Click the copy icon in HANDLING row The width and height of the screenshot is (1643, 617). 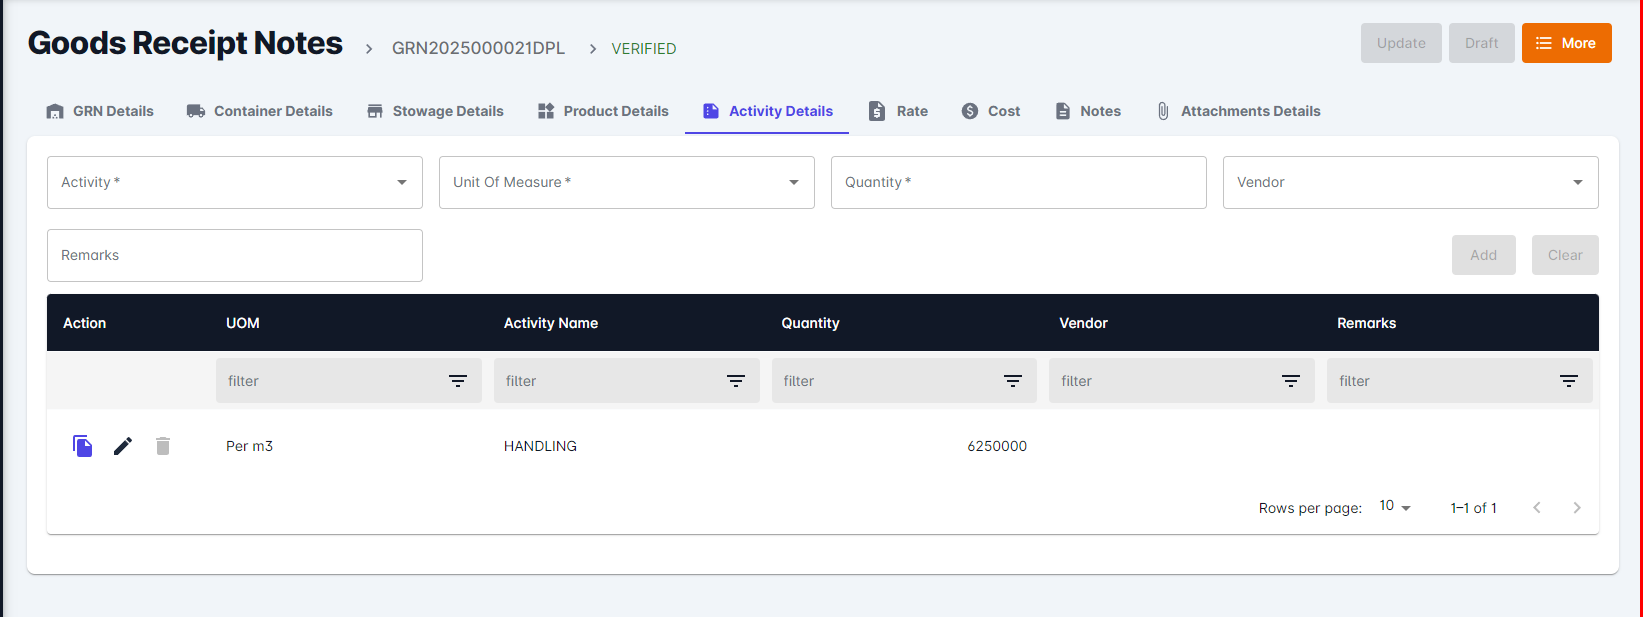tap(83, 446)
